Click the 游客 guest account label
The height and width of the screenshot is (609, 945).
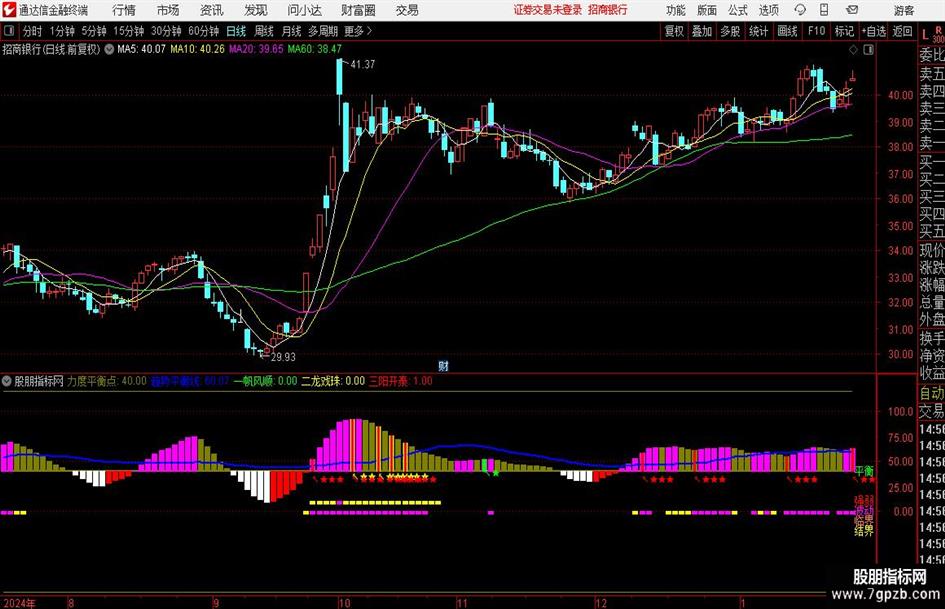point(903,10)
